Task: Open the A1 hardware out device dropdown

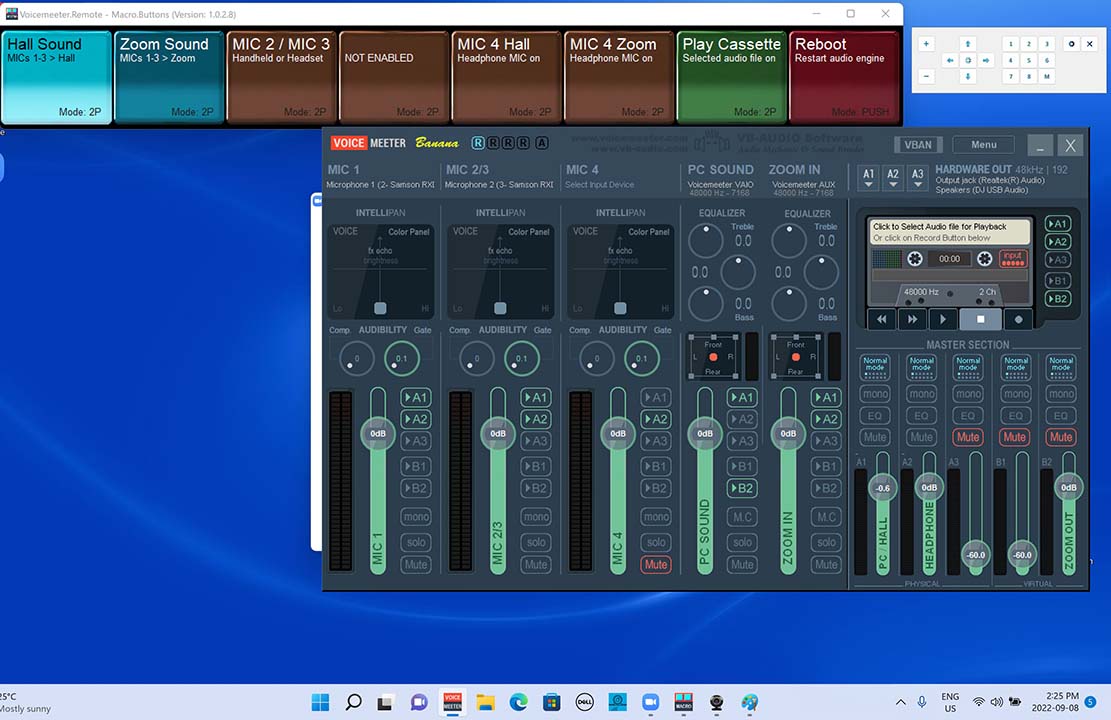Action: click(x=869, y=177)
